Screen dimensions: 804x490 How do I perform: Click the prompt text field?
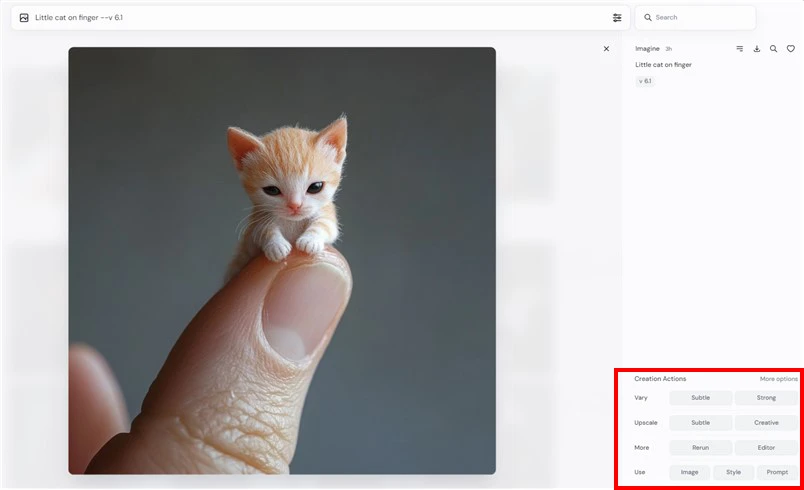318,17
